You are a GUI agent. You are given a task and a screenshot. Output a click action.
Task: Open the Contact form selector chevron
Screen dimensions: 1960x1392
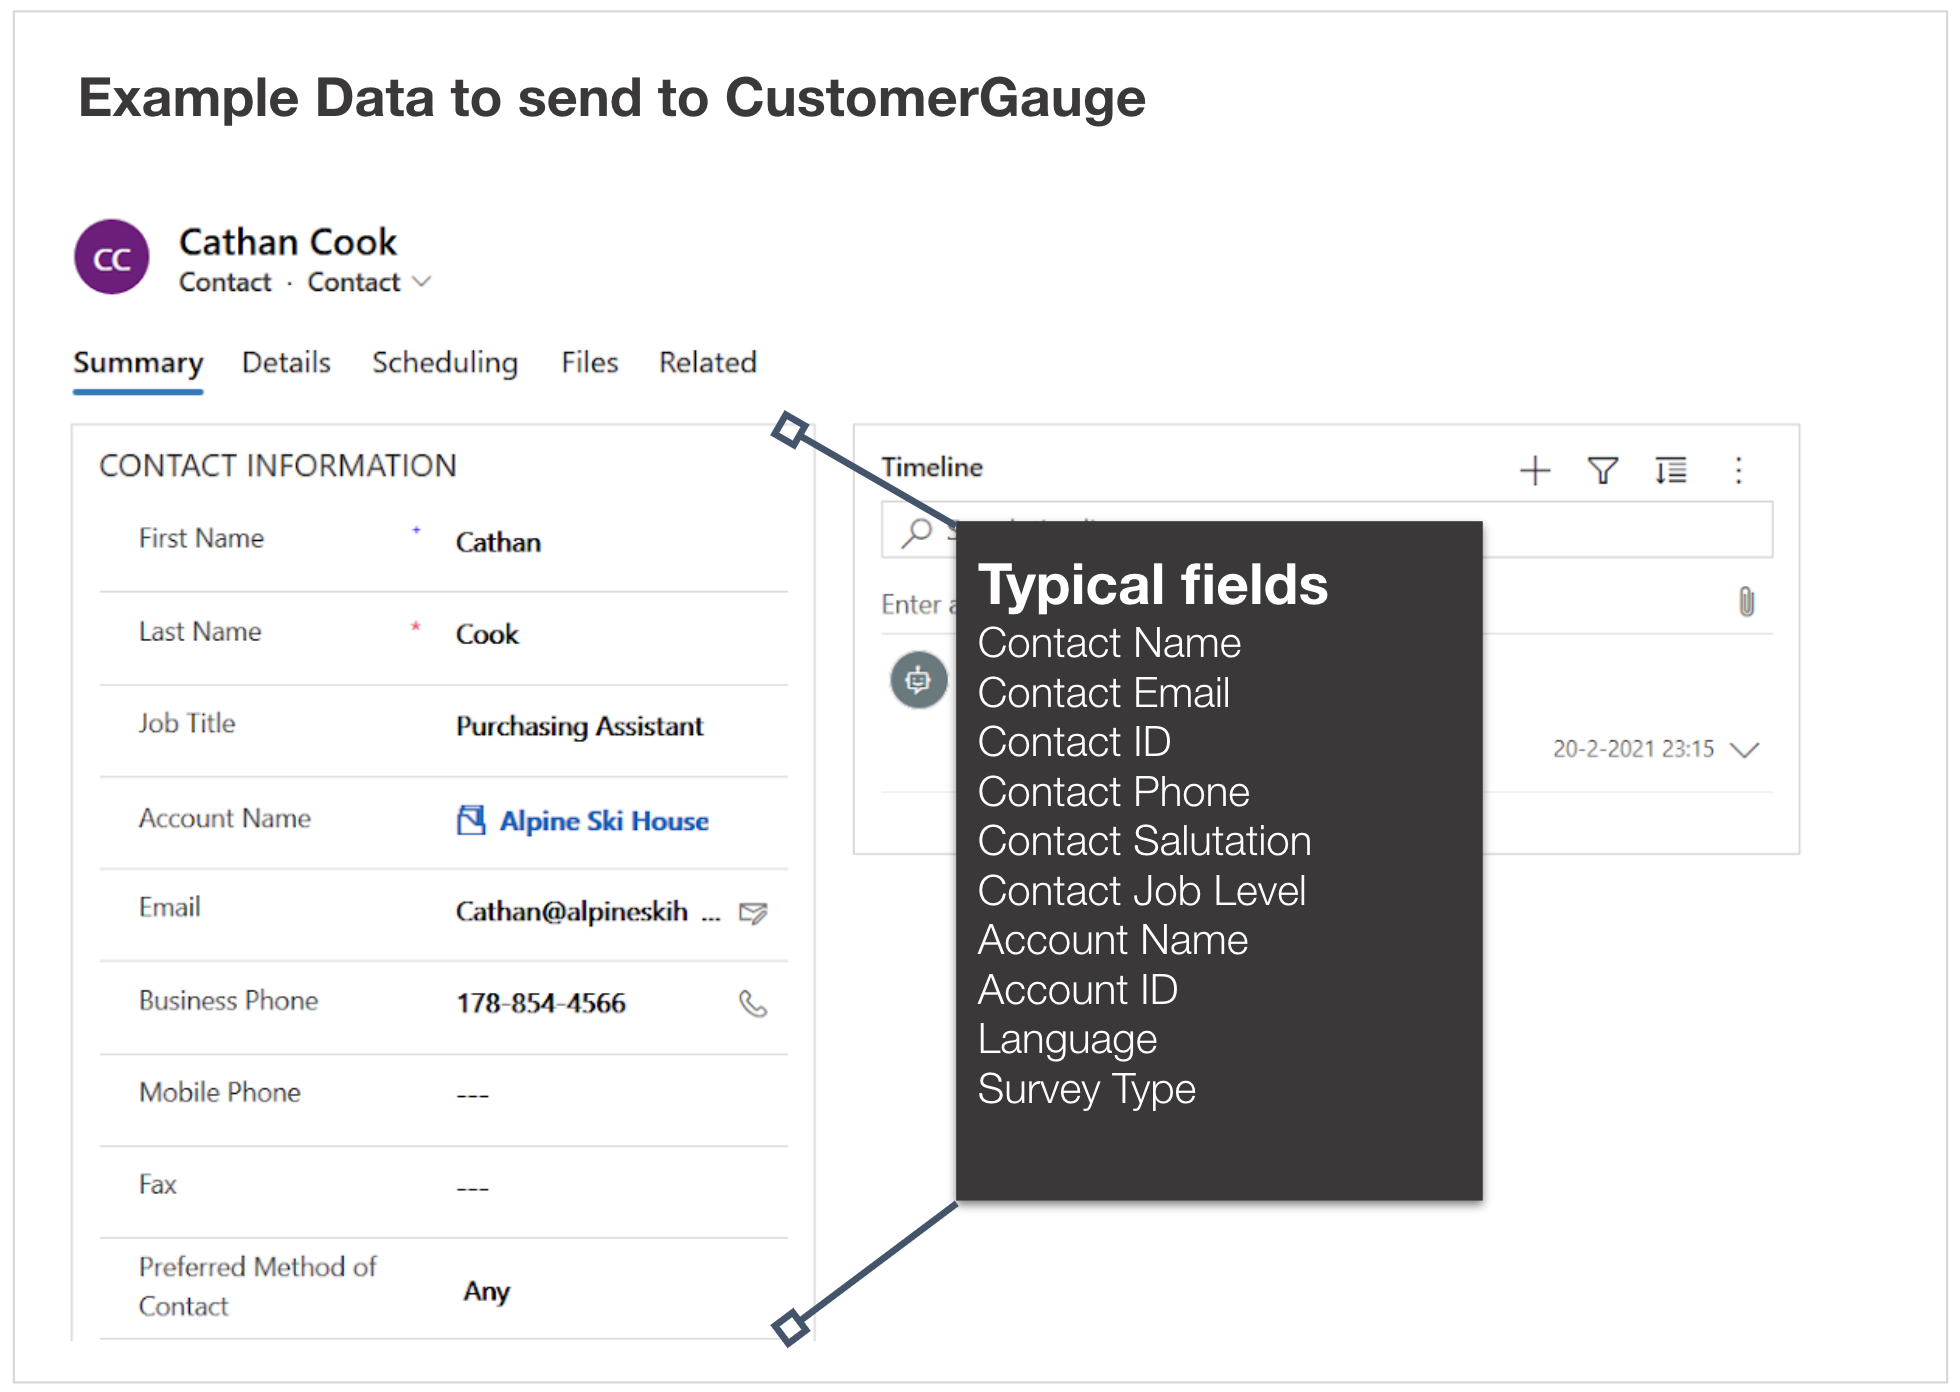coord(422,283)
